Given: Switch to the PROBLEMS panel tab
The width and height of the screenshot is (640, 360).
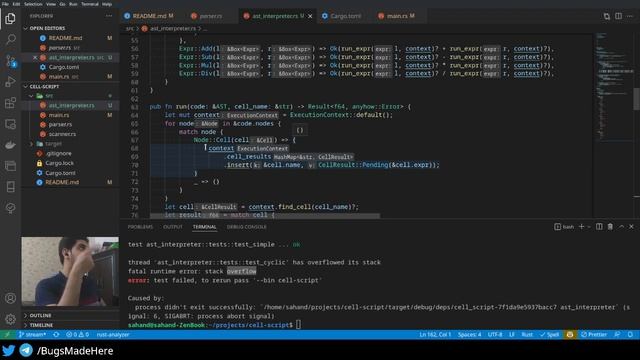Looking at the screenshot, I should click(140, 227).
